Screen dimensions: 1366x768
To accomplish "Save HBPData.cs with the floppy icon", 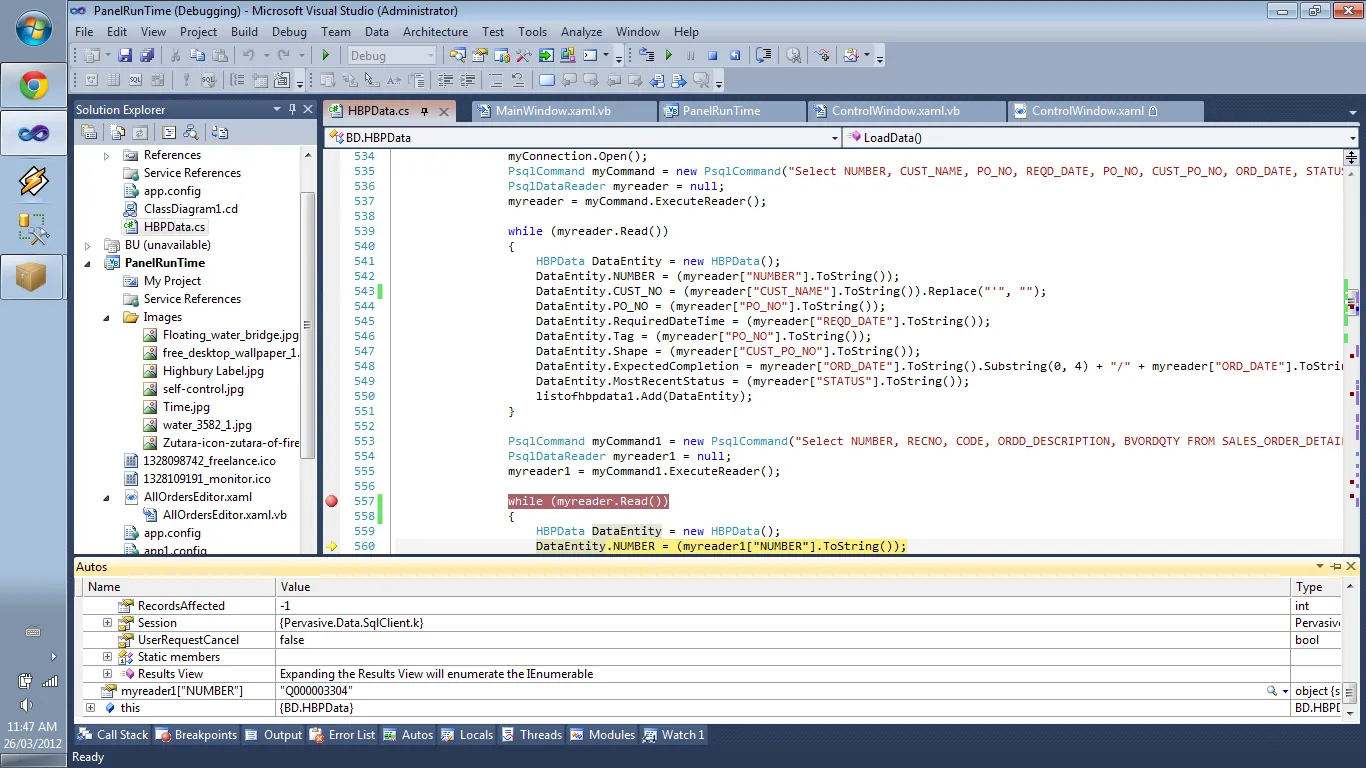I will [x=125, y=56].
